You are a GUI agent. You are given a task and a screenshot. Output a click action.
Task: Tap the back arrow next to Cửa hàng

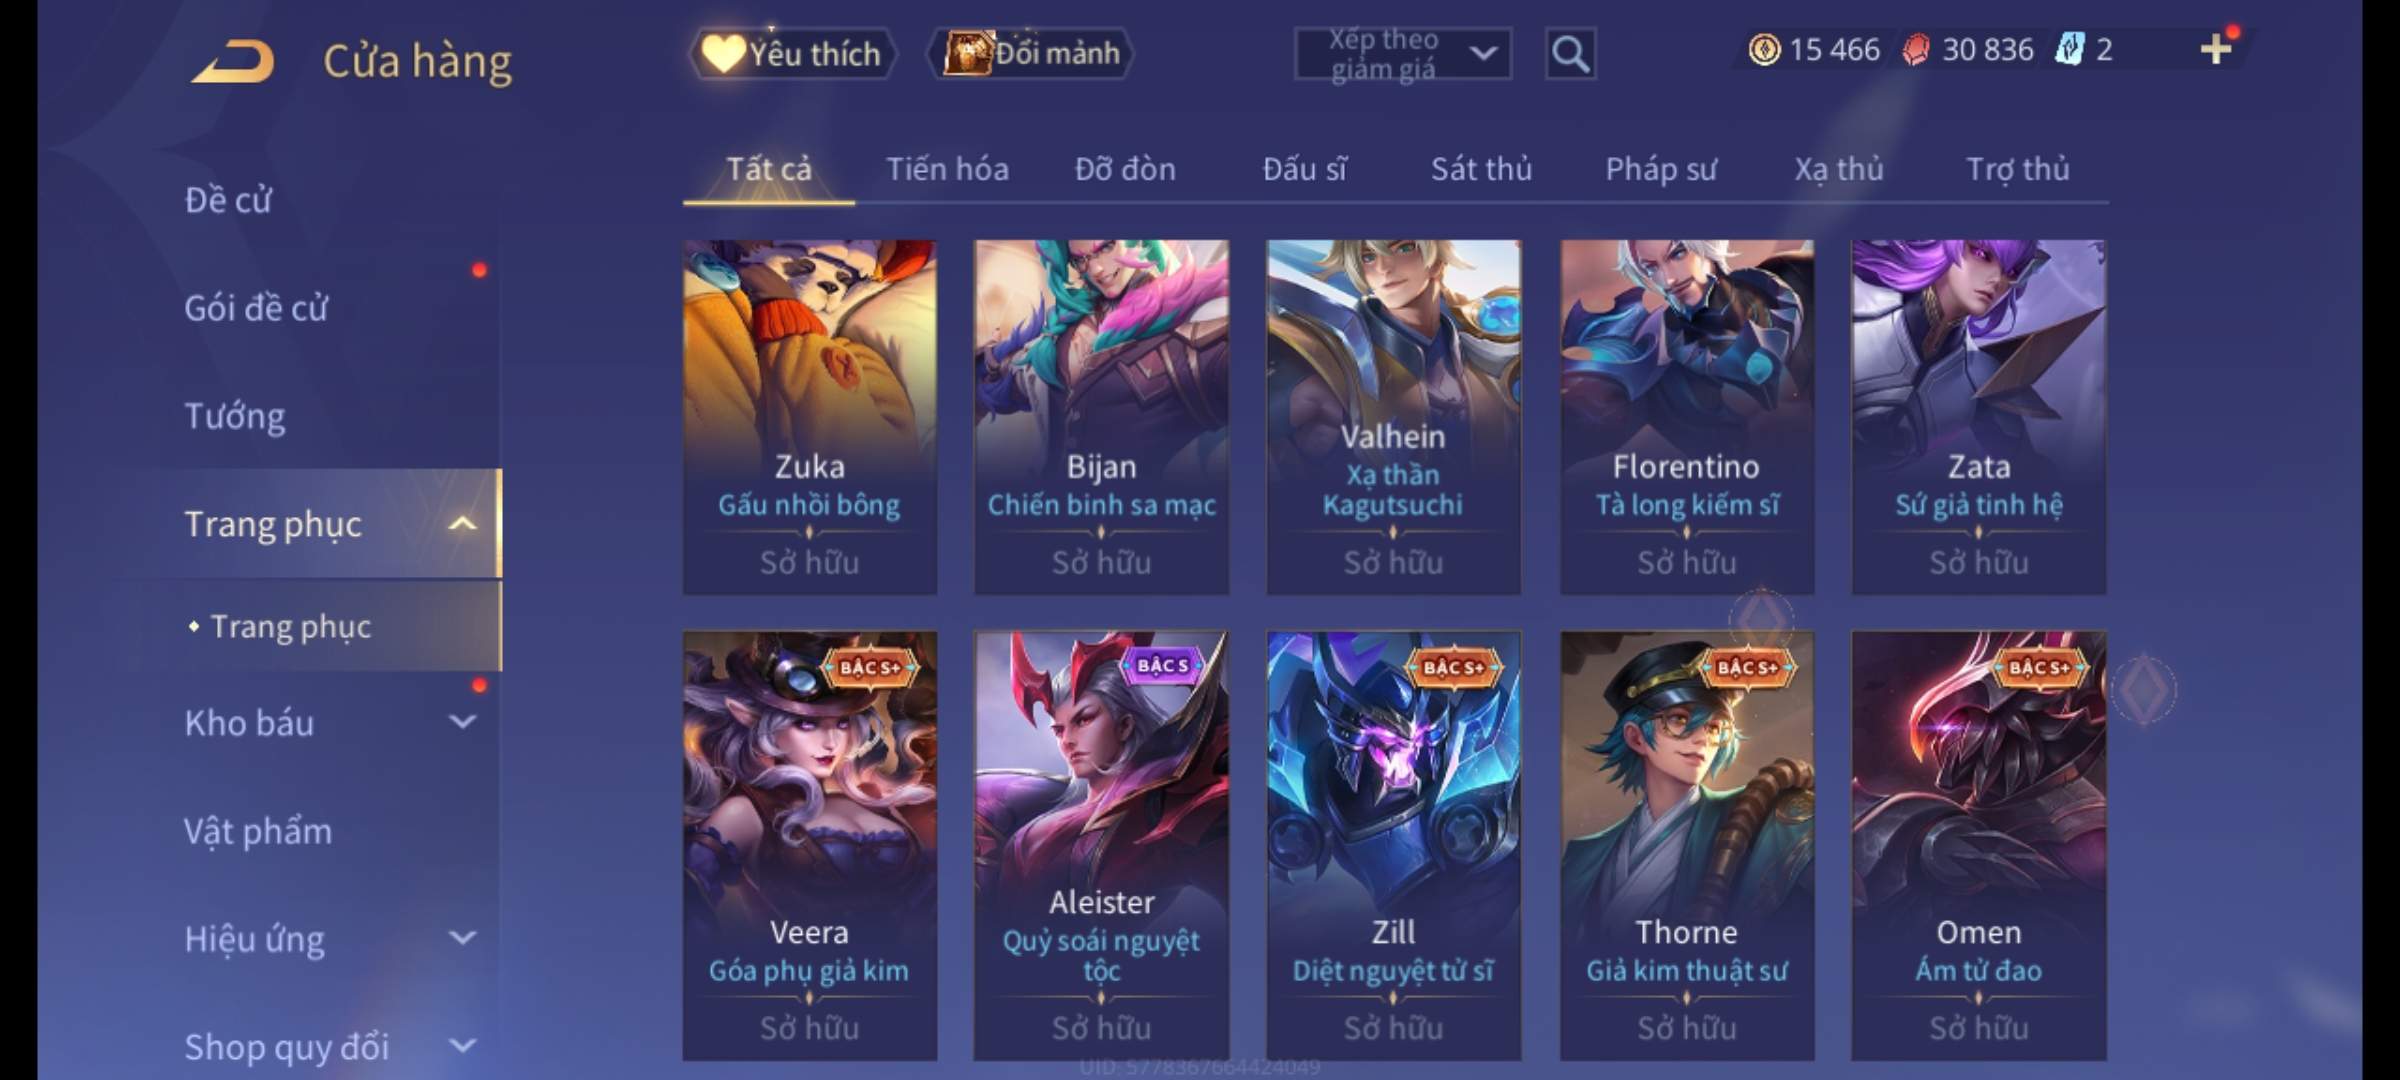click(x=234, y=61)
